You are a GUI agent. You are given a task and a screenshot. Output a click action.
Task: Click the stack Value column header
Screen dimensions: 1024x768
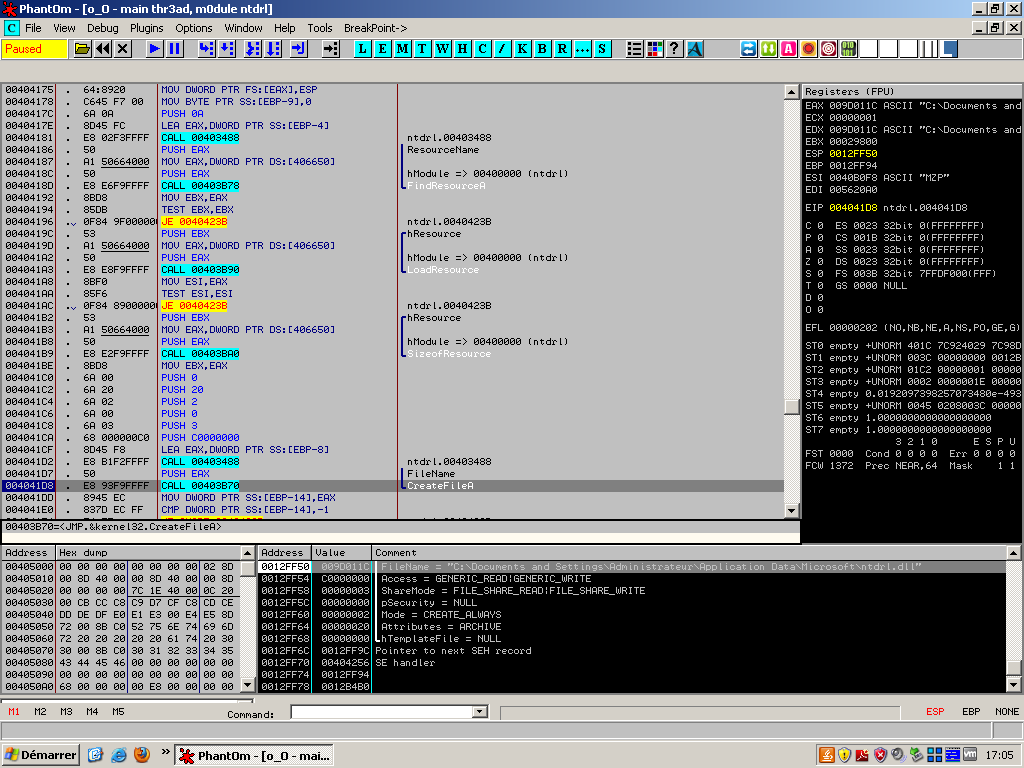341,552
